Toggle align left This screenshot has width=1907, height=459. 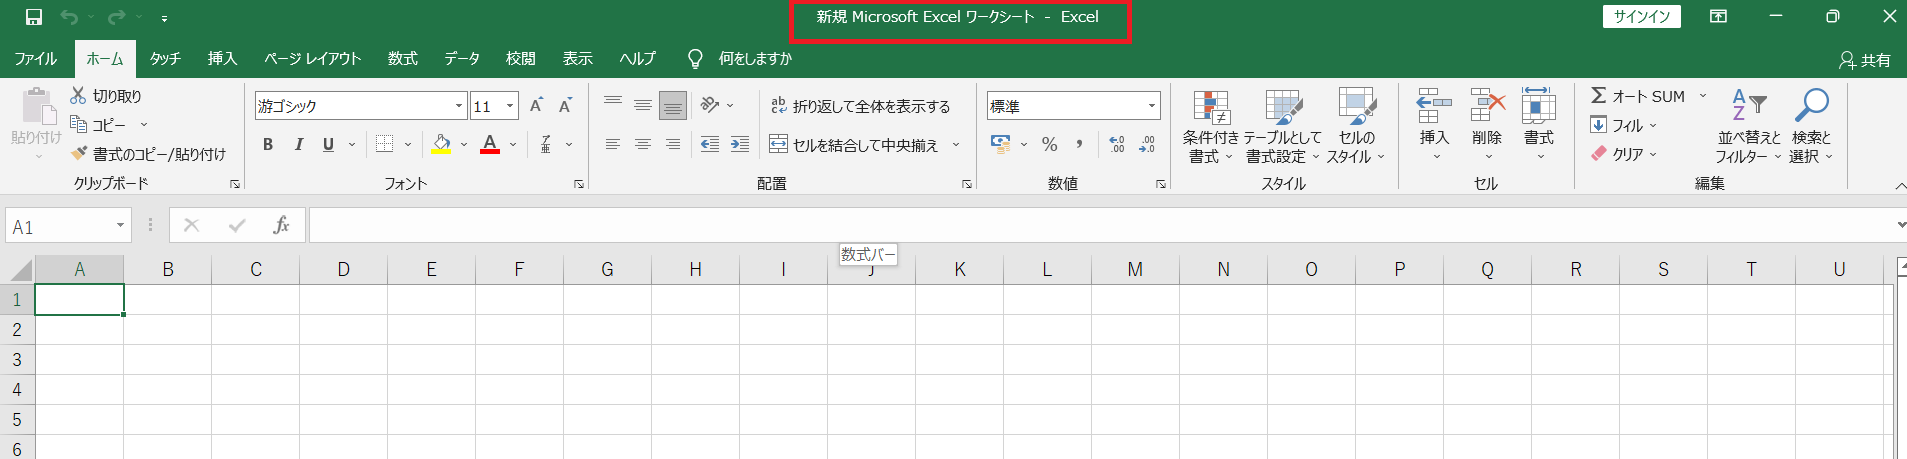613,145
